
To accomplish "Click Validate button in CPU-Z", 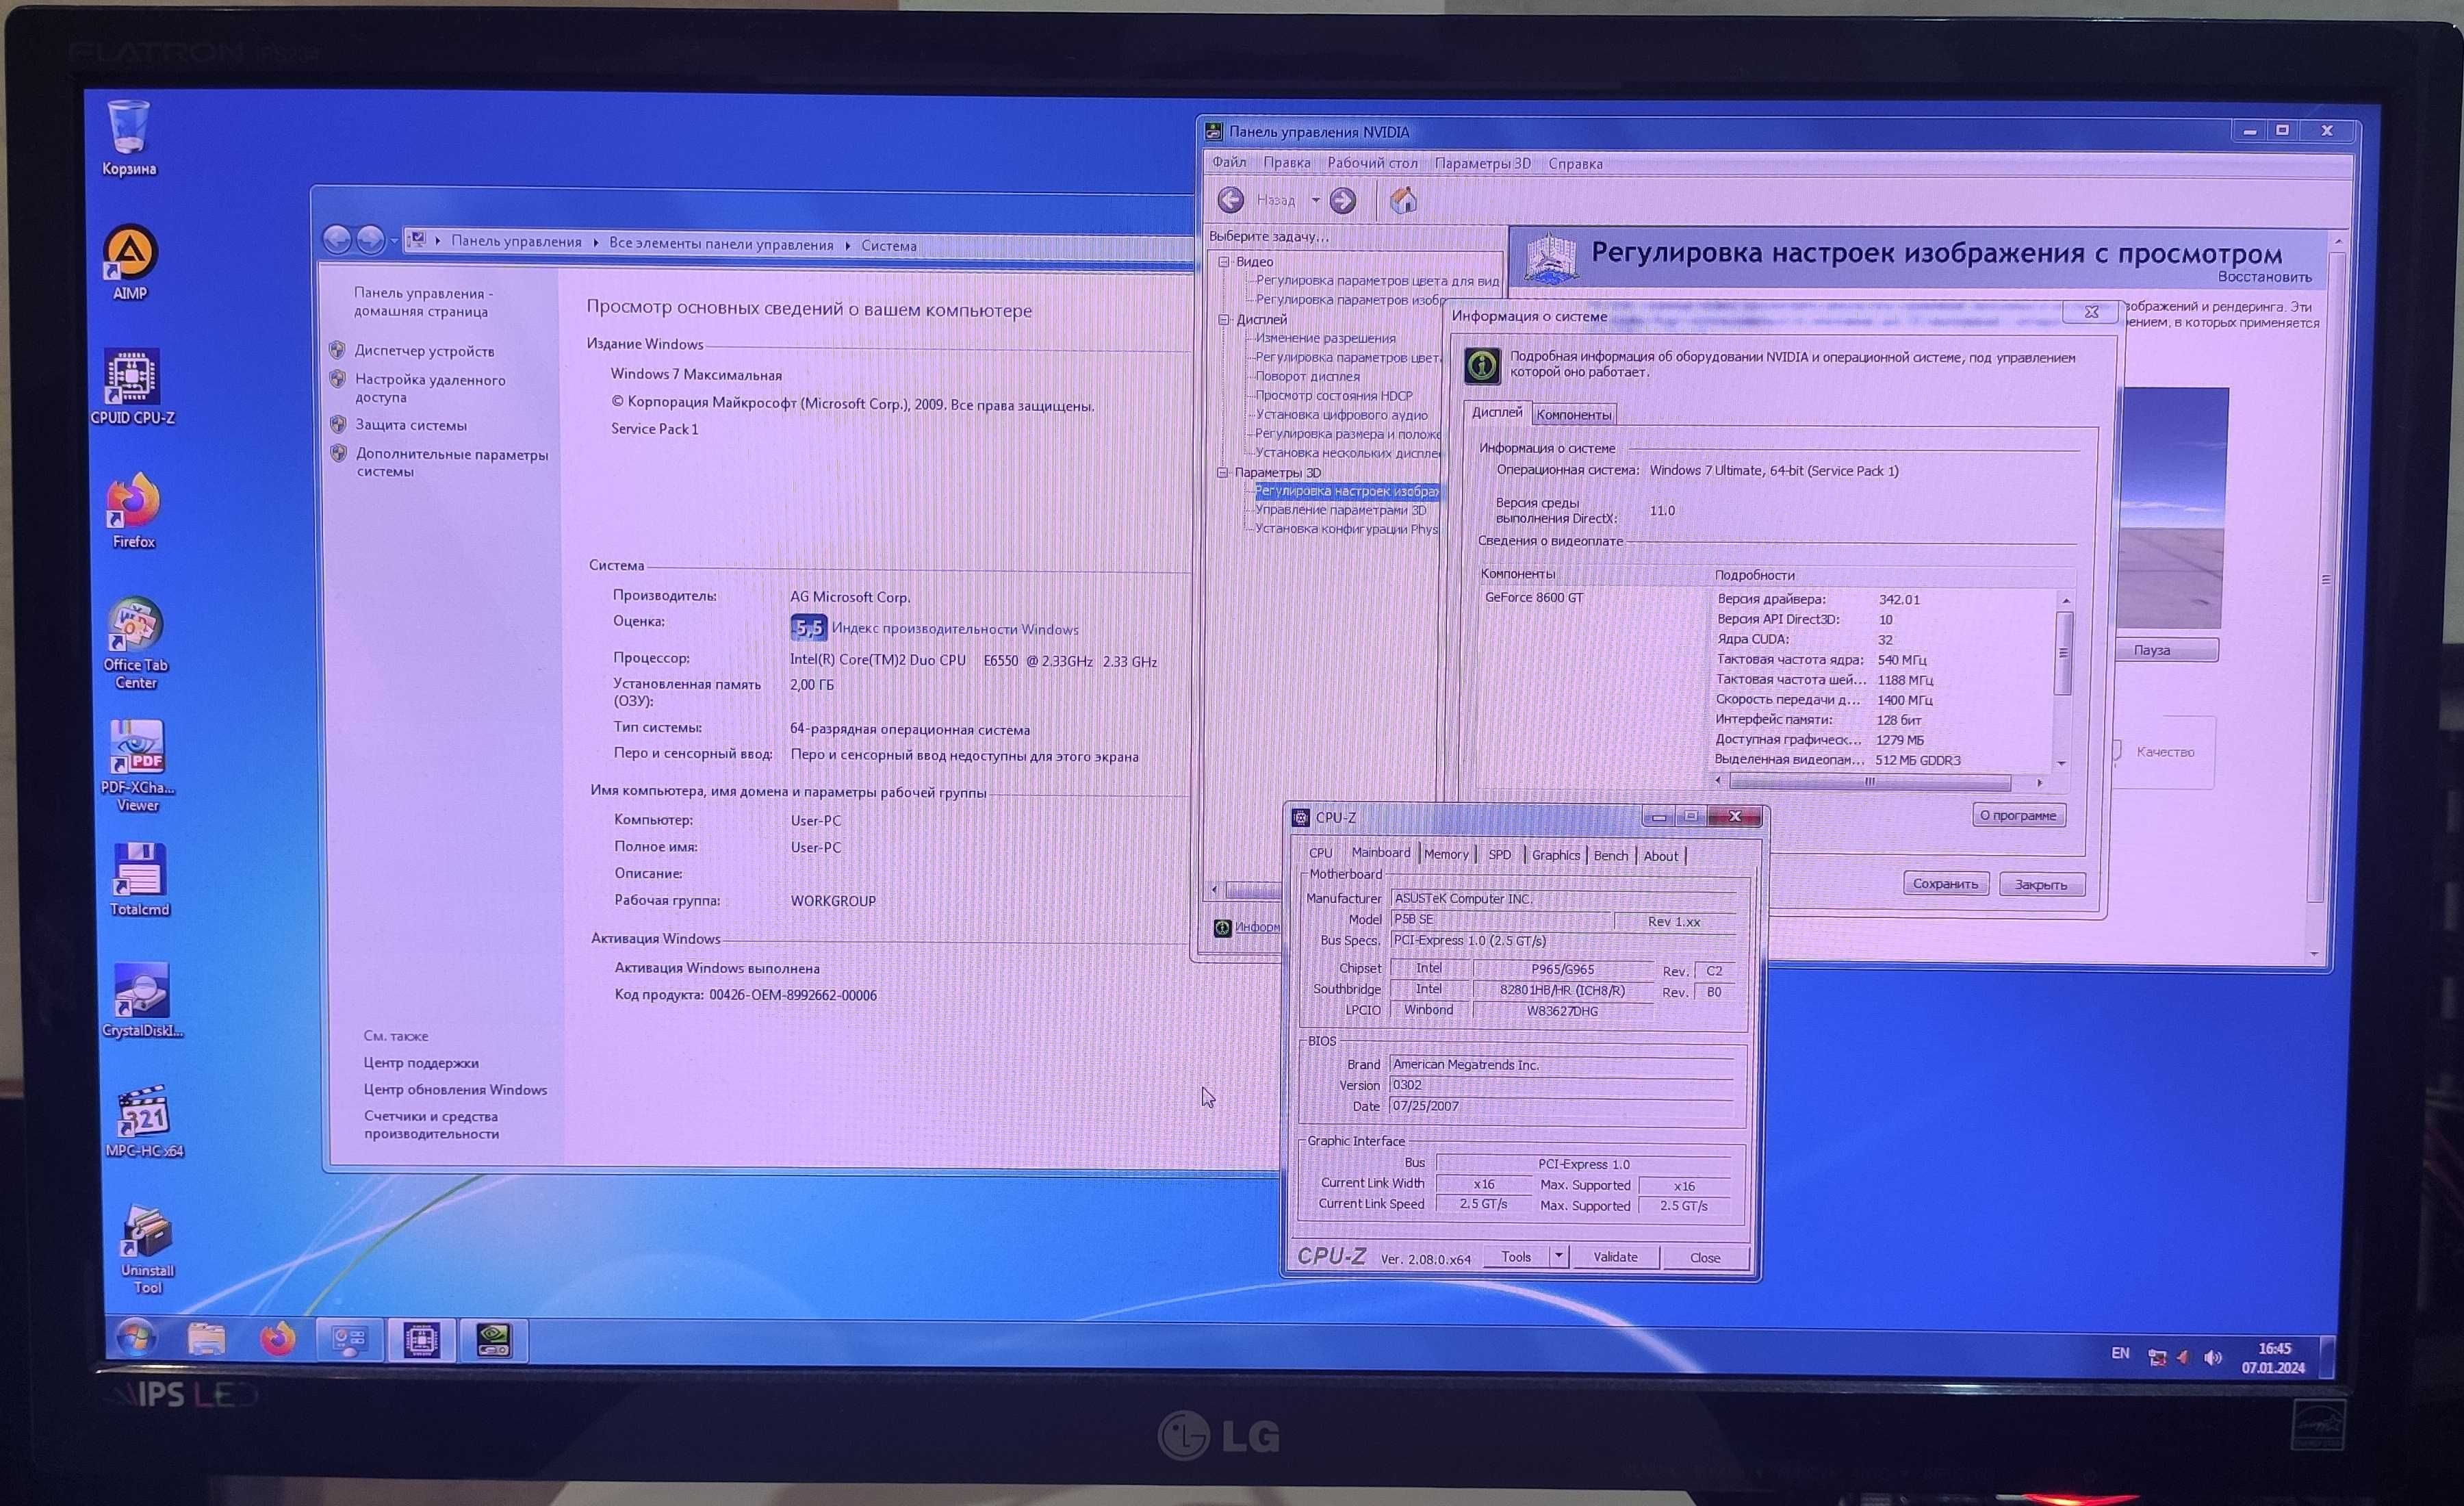I will coord(1615,1257).
